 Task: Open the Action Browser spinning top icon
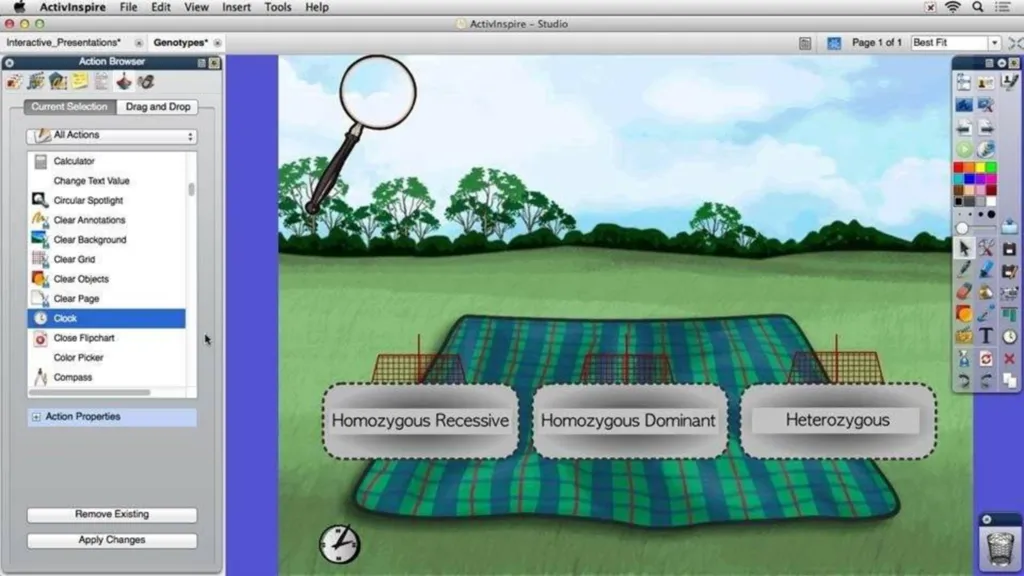point(123,81)
